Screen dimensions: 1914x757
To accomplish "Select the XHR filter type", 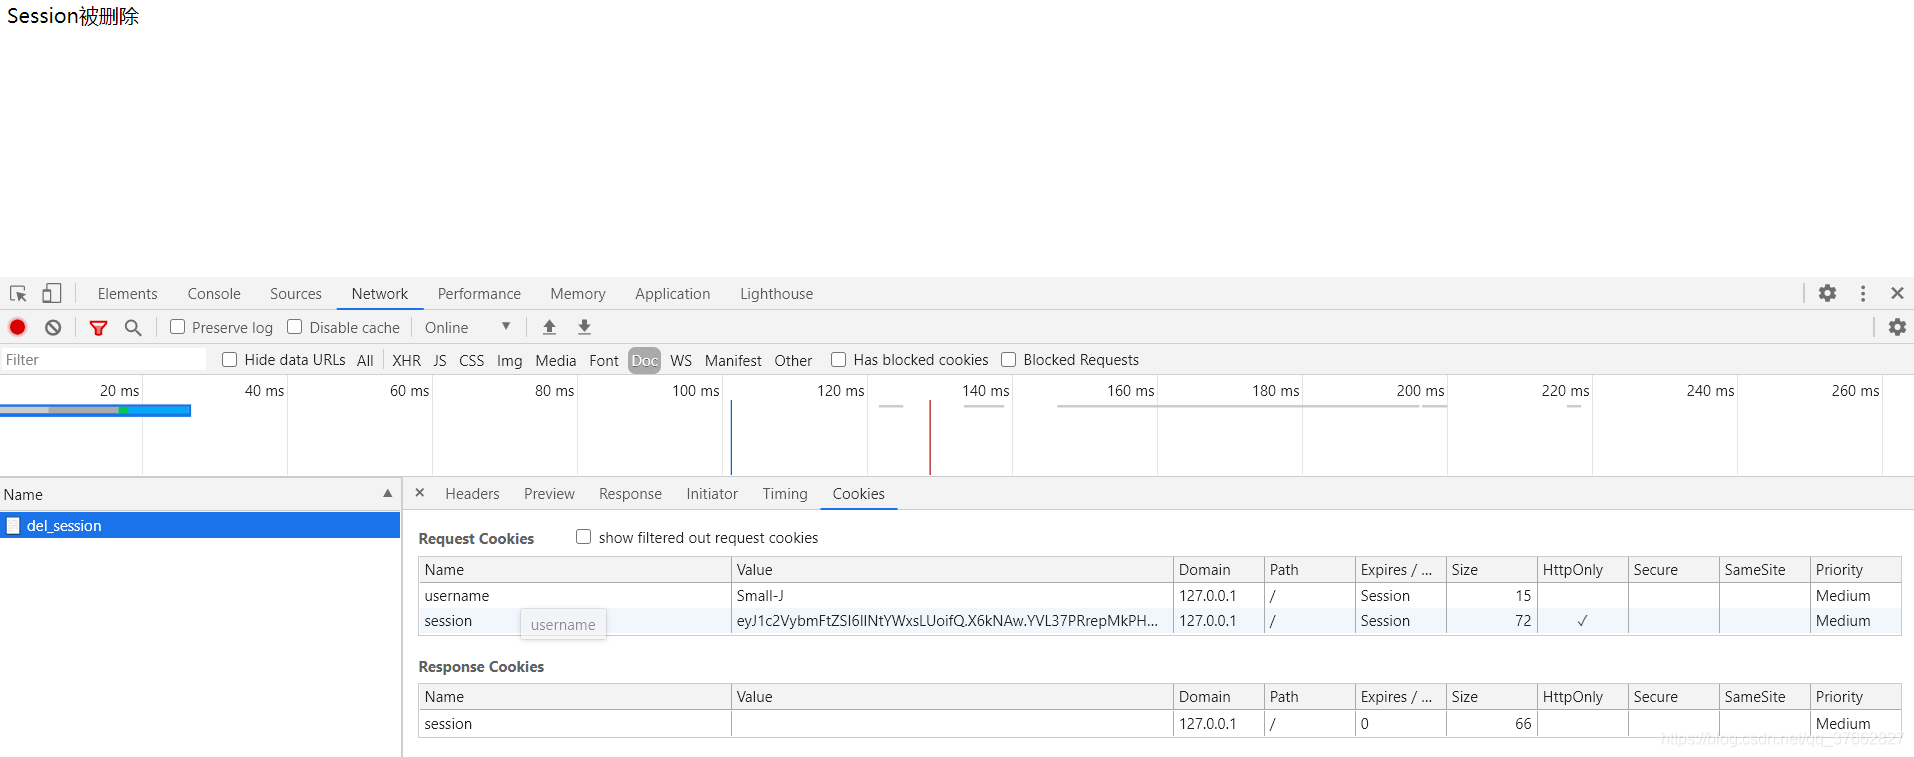I will pyautogui.click(x=406, y=360).
